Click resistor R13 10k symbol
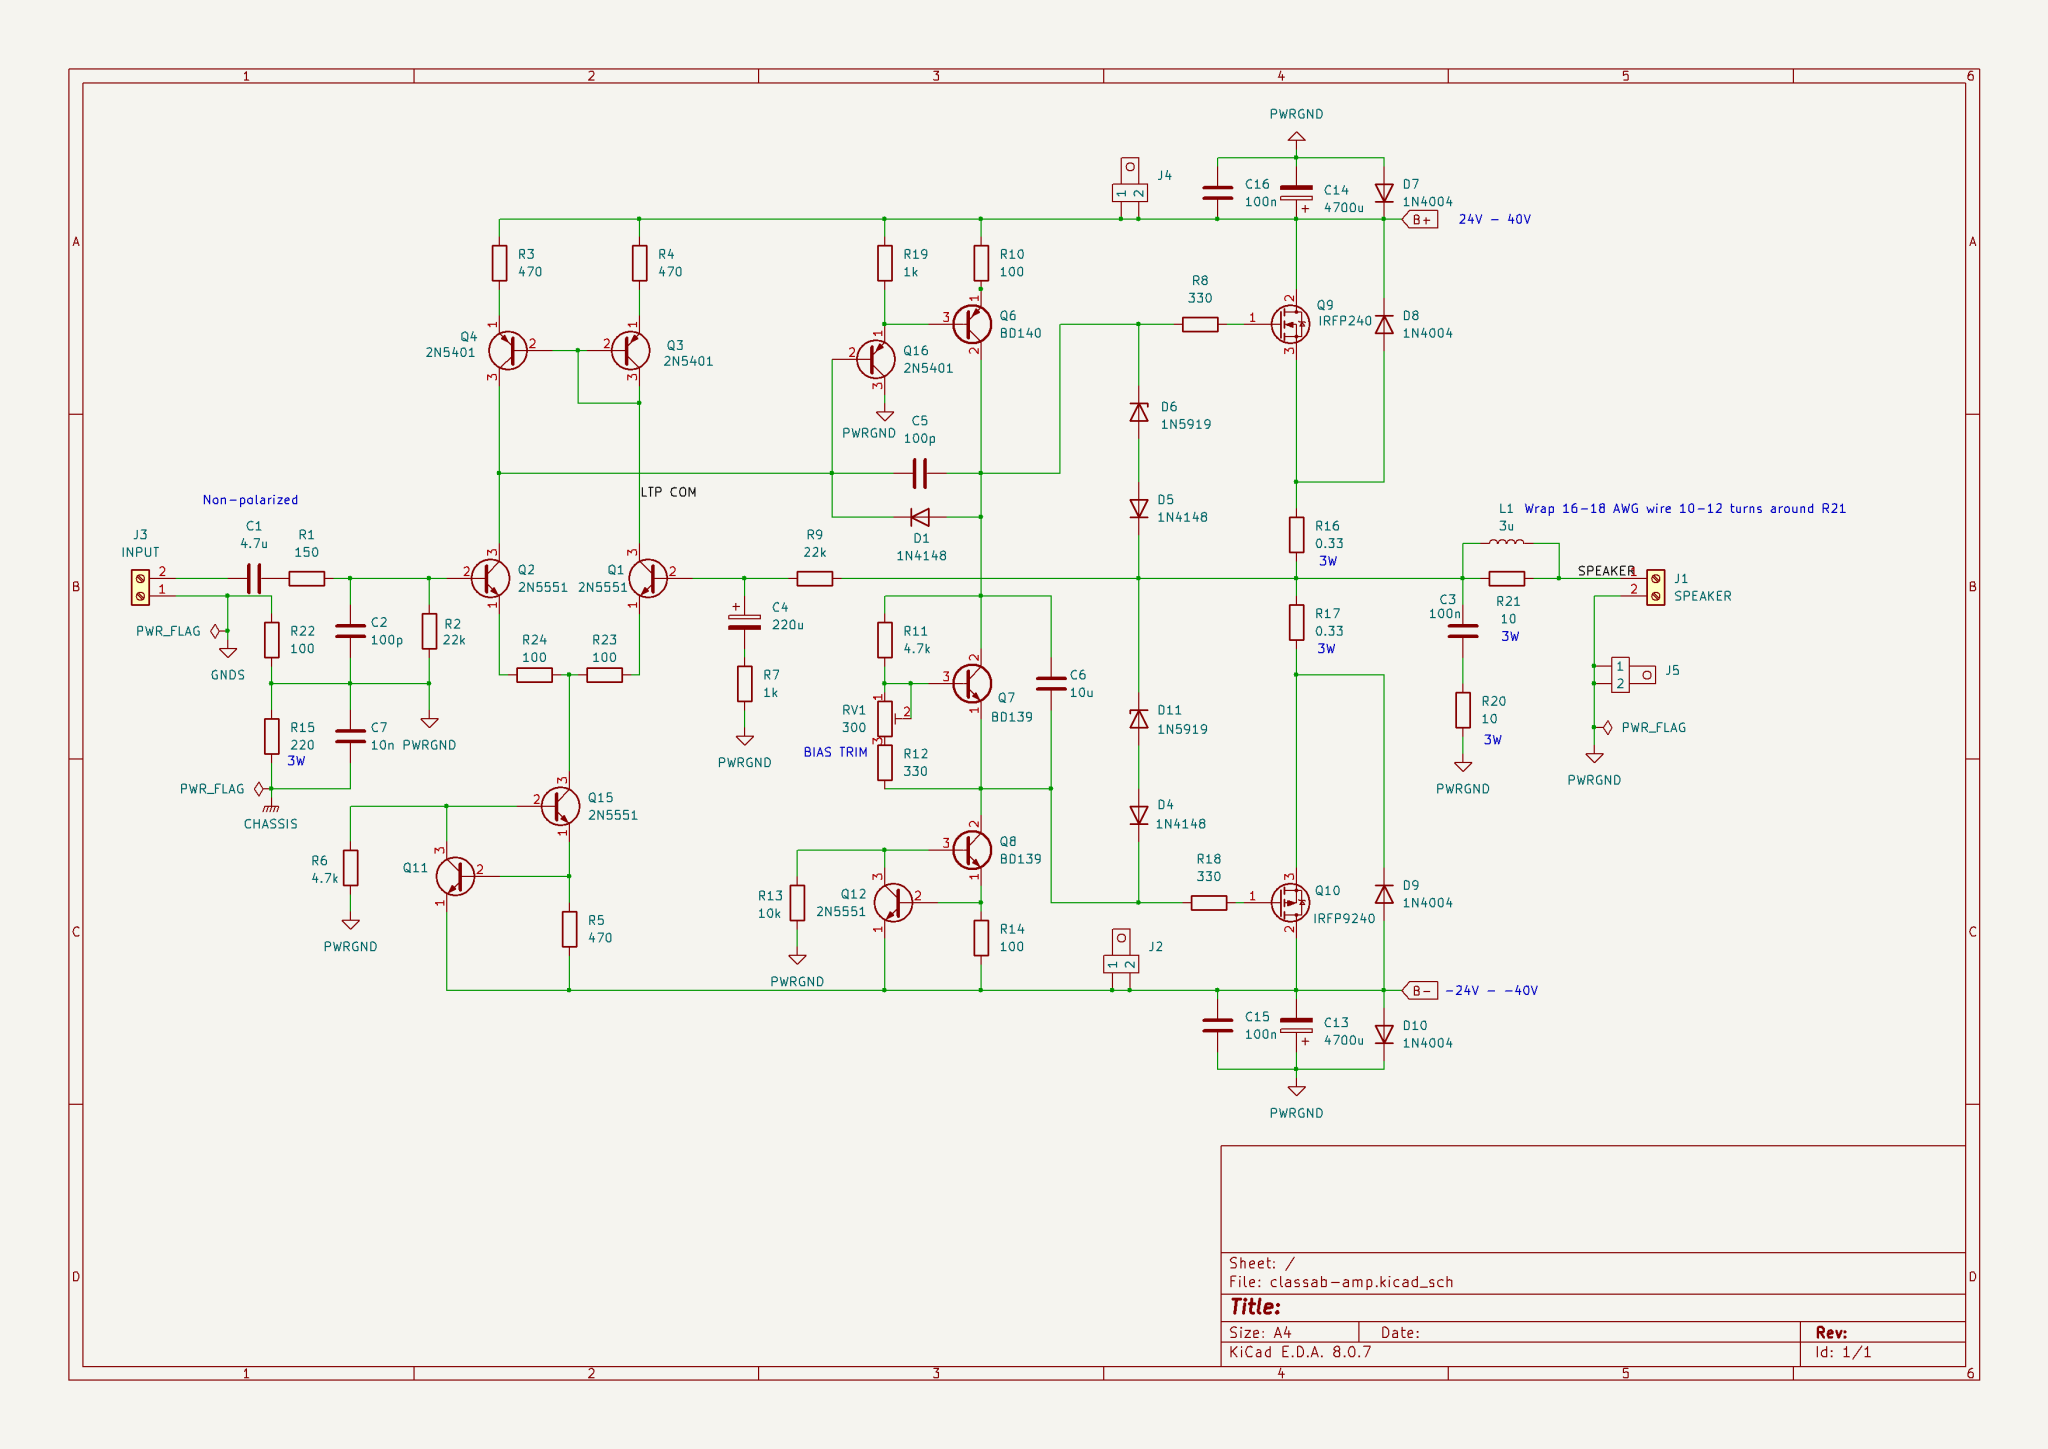 (797, 902)
